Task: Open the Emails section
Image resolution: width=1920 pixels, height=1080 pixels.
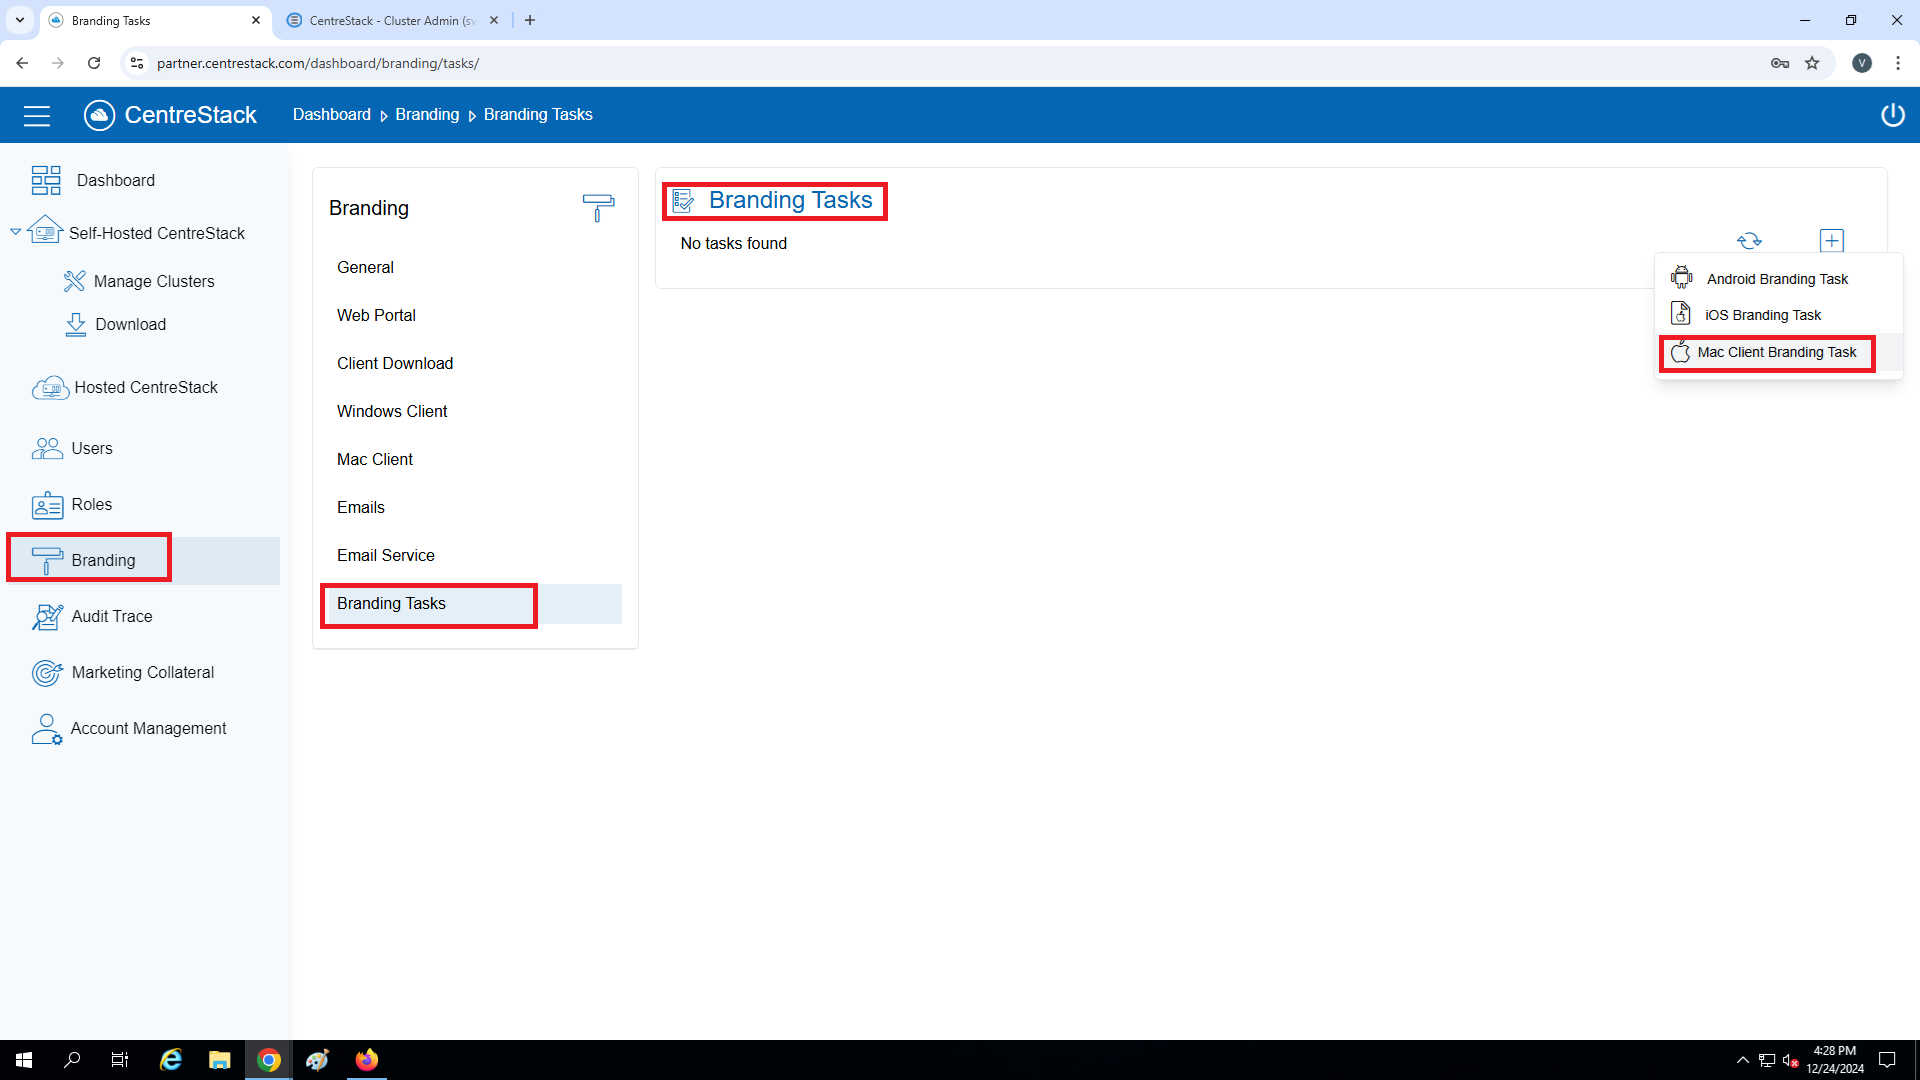Action: click(x=361, y=508)
